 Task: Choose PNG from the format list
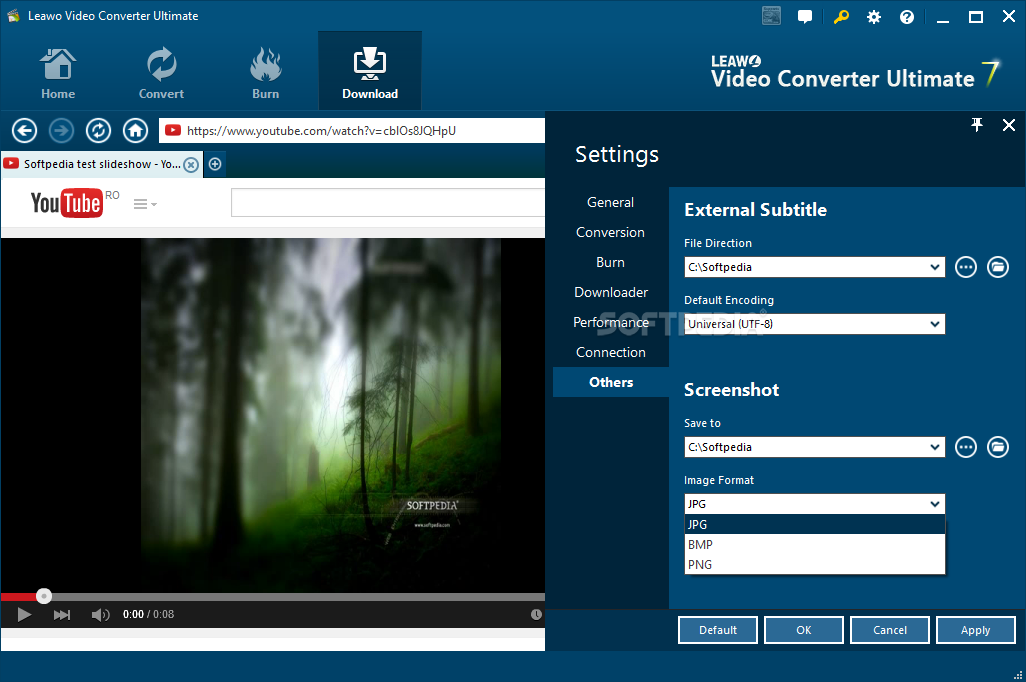coord(815,564)
